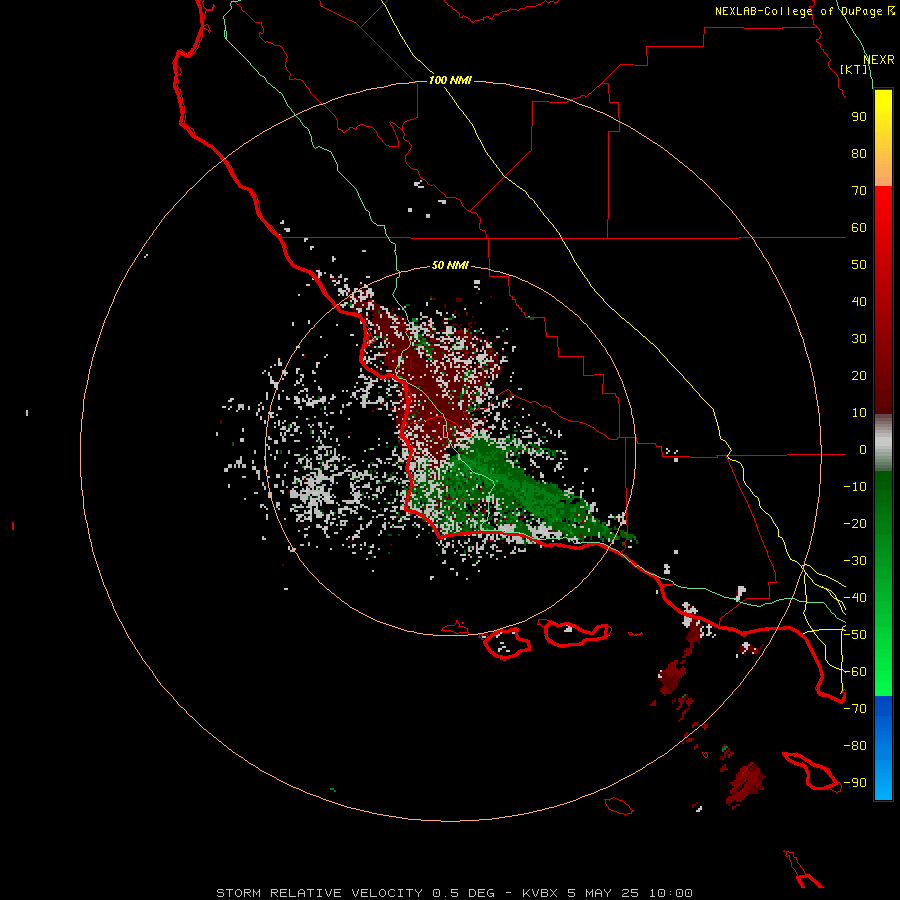Click the '50 NMI' range ring label
The height and width of the screenshot is (900, 900).
click(450, 265)
